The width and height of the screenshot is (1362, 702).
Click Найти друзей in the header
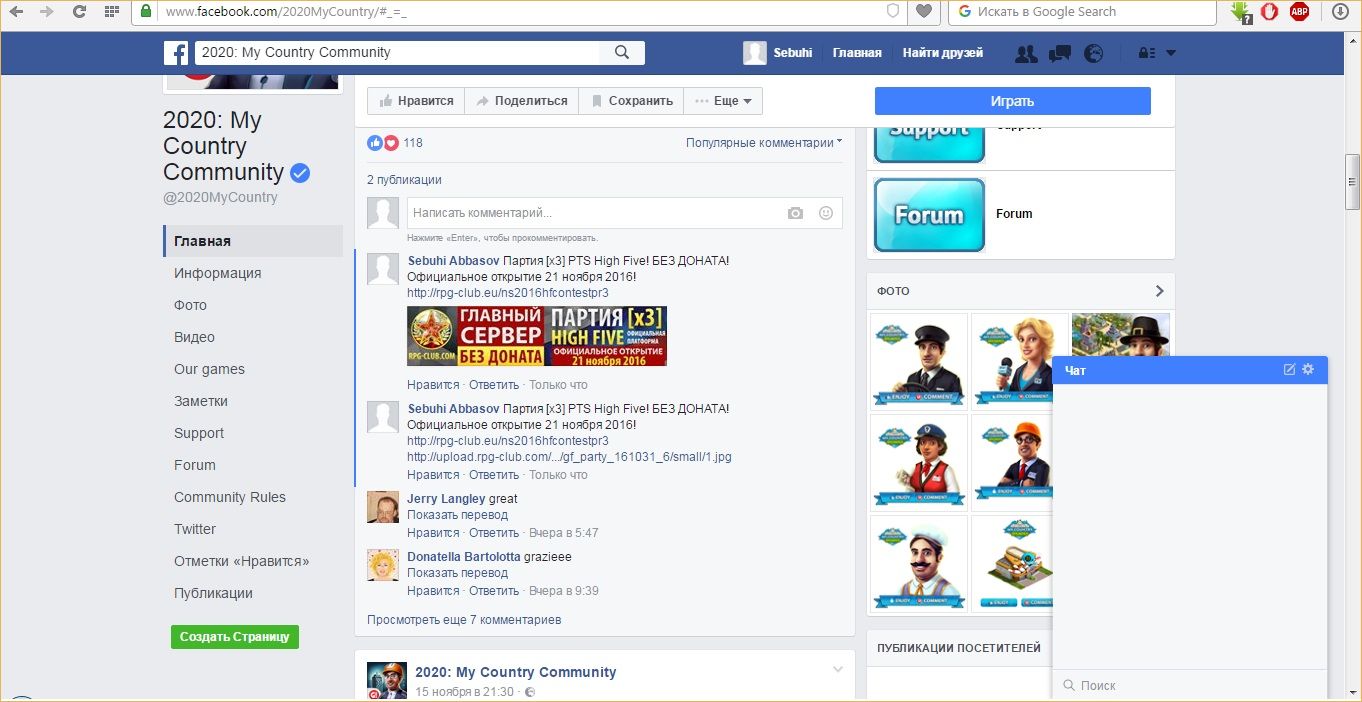coord(942,53)
